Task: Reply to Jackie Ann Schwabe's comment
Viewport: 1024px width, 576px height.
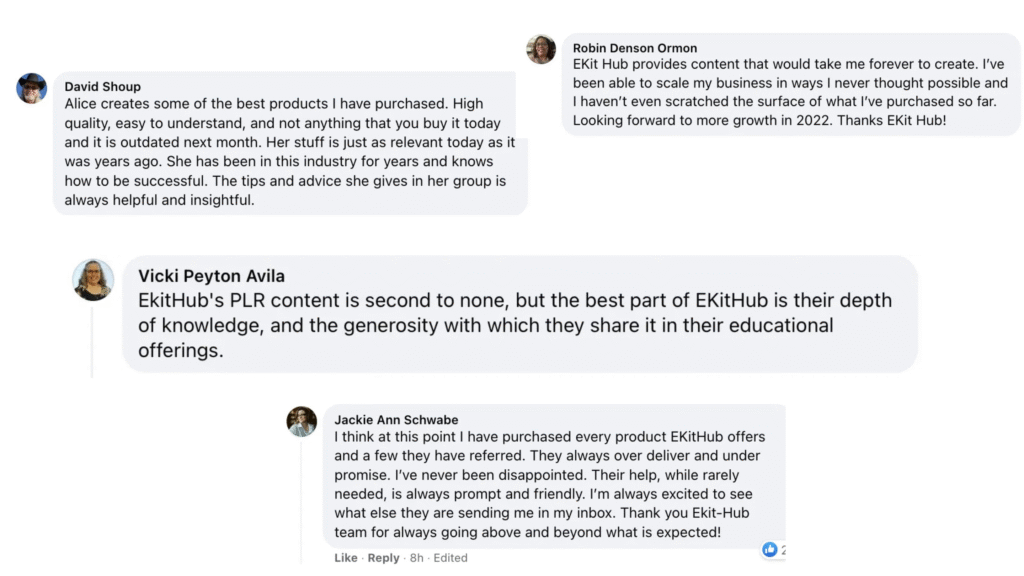Action: click(383, 558)
